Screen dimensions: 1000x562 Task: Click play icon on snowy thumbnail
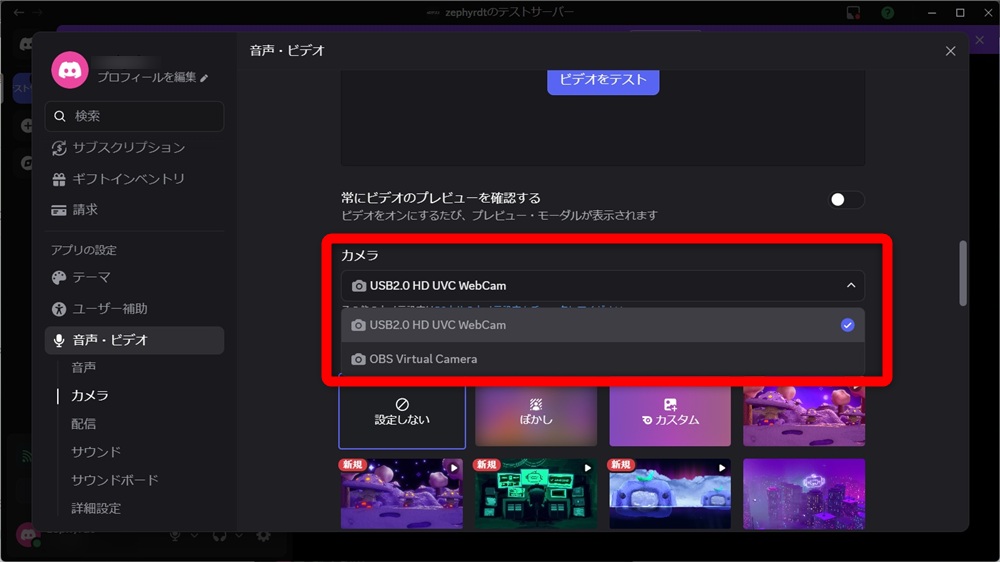[x=721, y=468]
